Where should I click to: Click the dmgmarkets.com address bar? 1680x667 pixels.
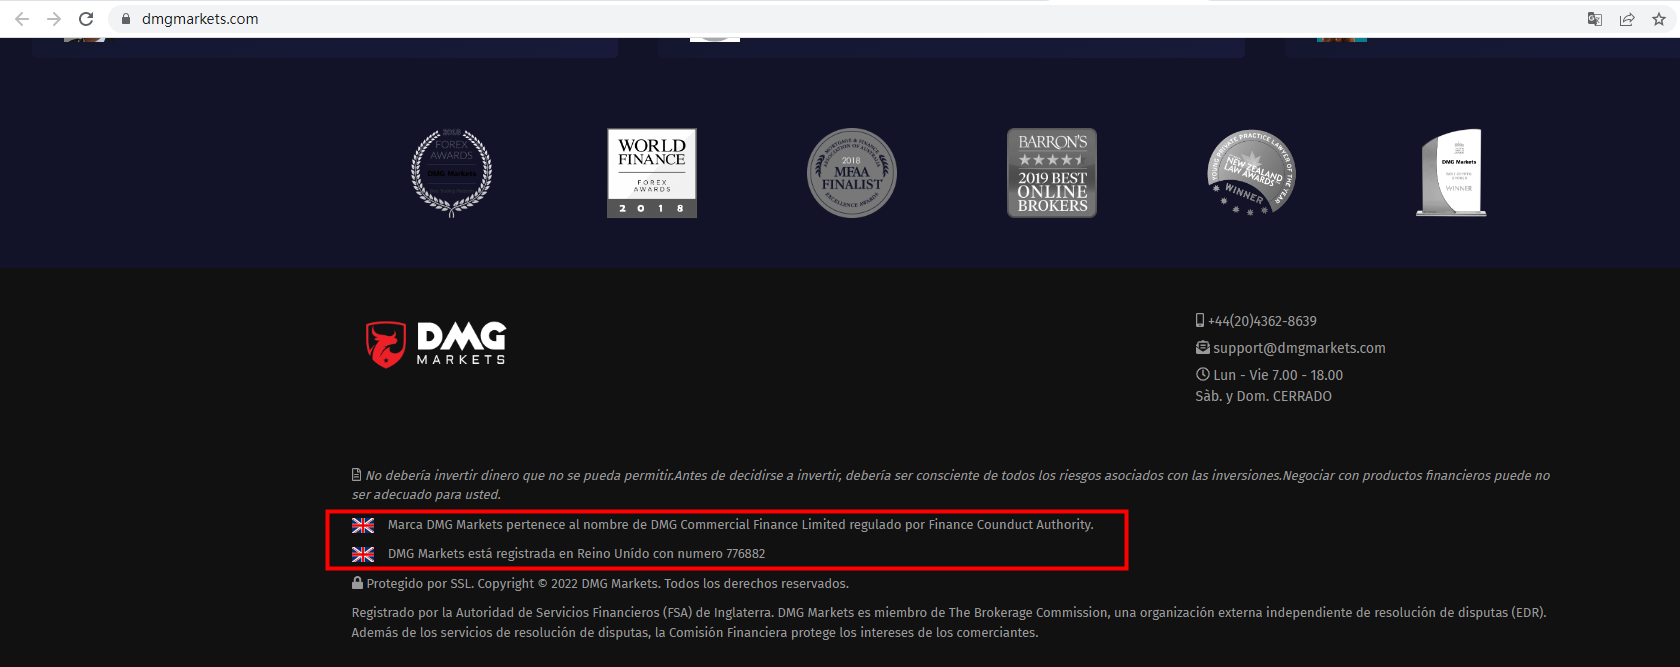click(840, 19)
